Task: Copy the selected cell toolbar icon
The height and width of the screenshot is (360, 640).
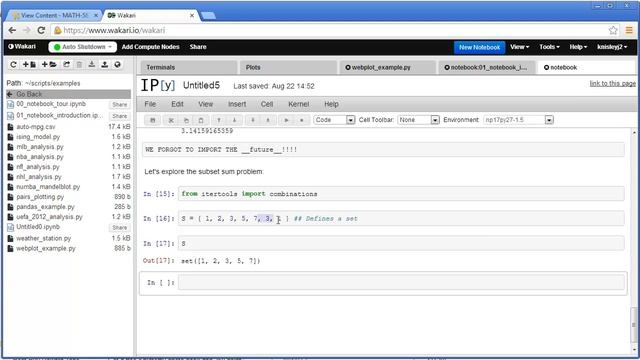Action: [186, 120]
